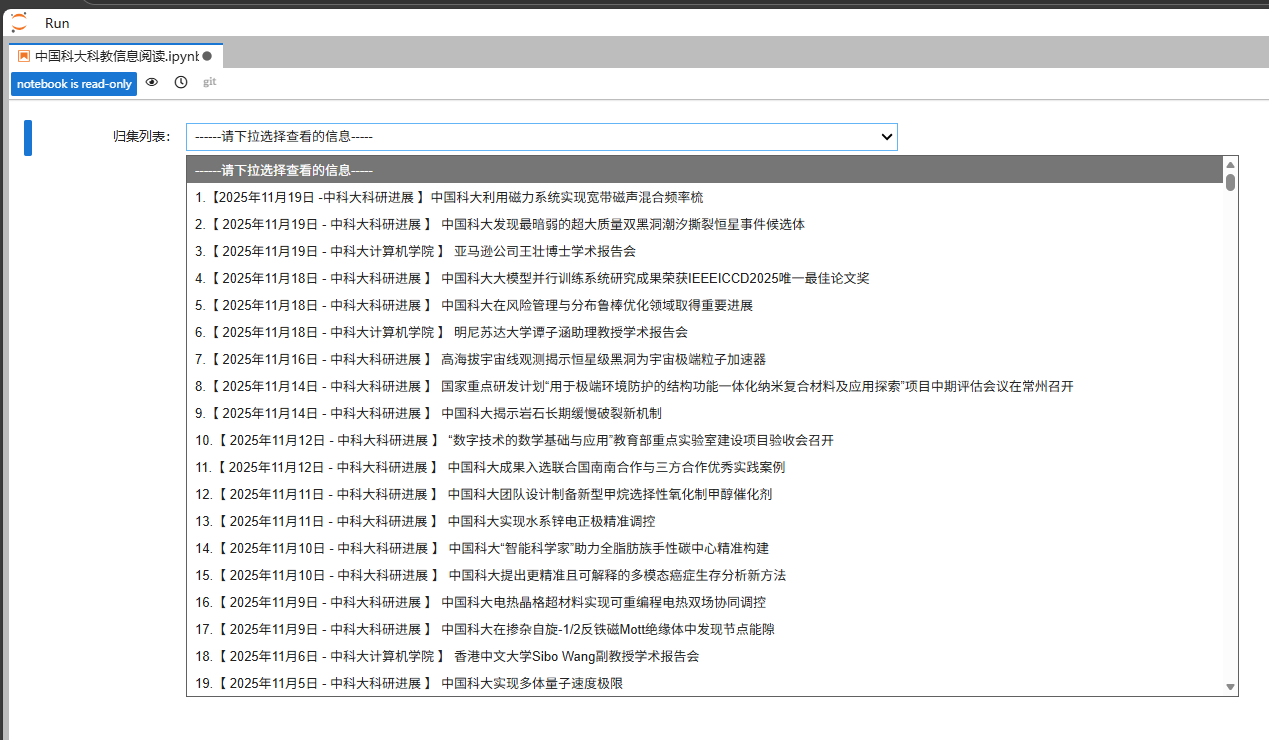Switch to the 中国科大科教信息阅读.ipynb tab
Image resolution: width=1269 pixels, height=740 pixels.
click(116, 56)
